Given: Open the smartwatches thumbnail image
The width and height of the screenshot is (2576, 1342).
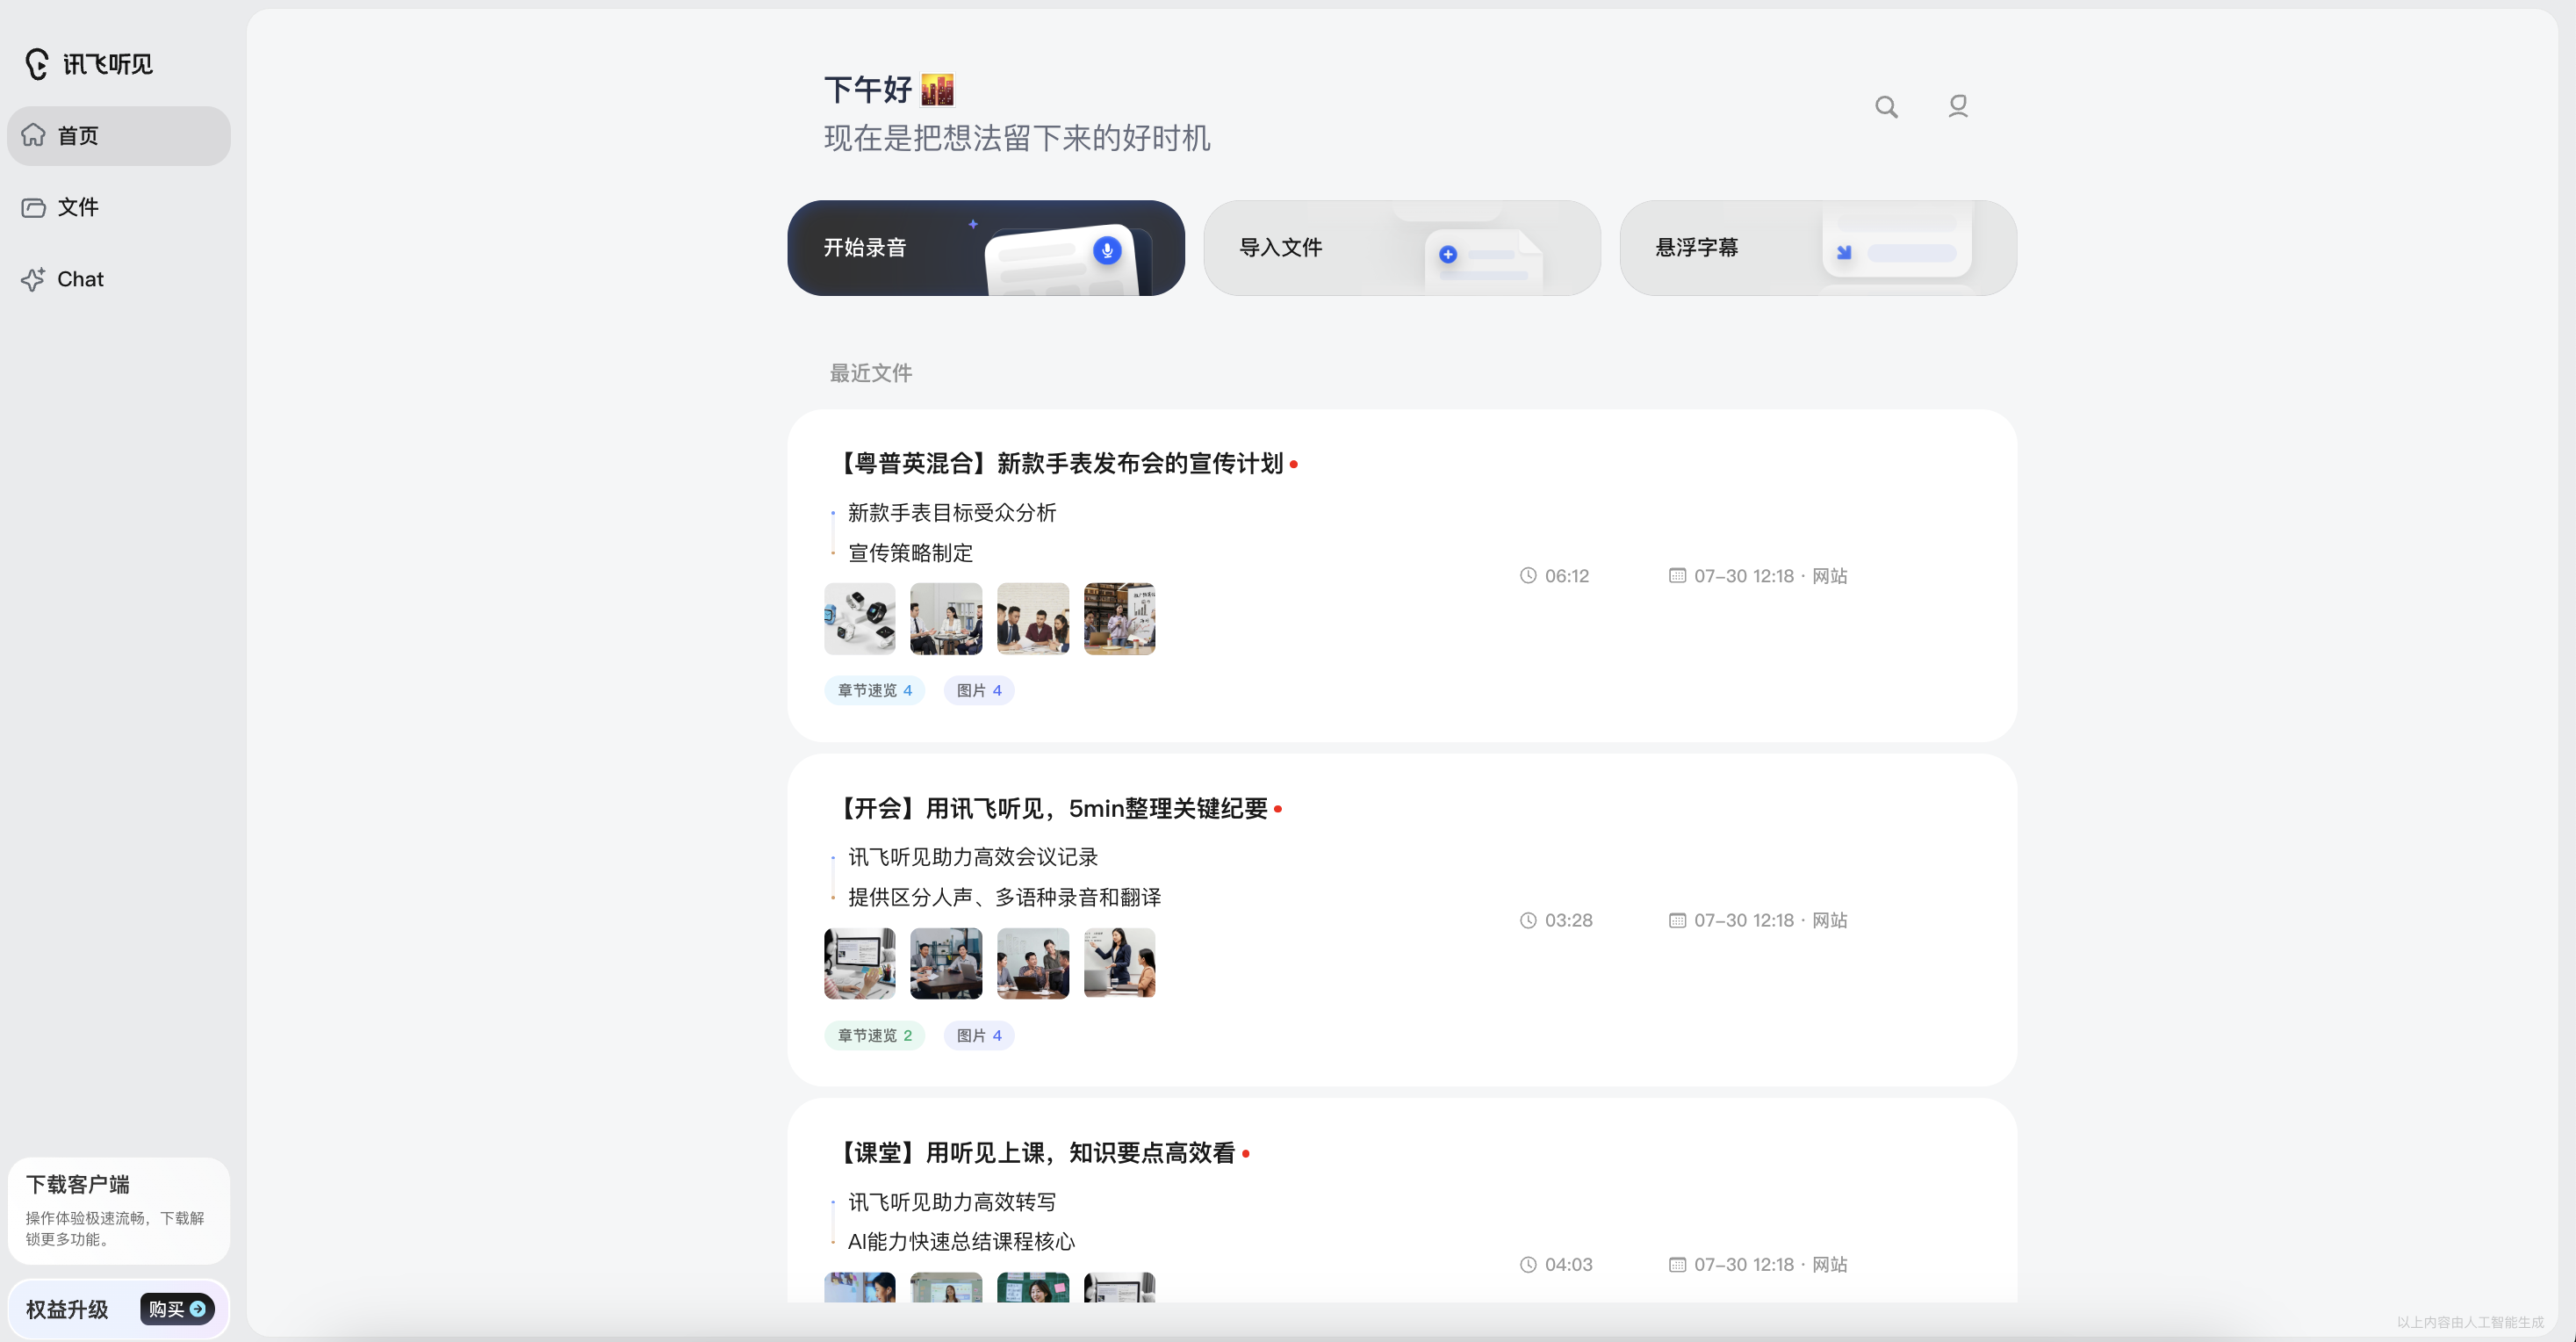Looking at the screenshot, I should point(860,619).
